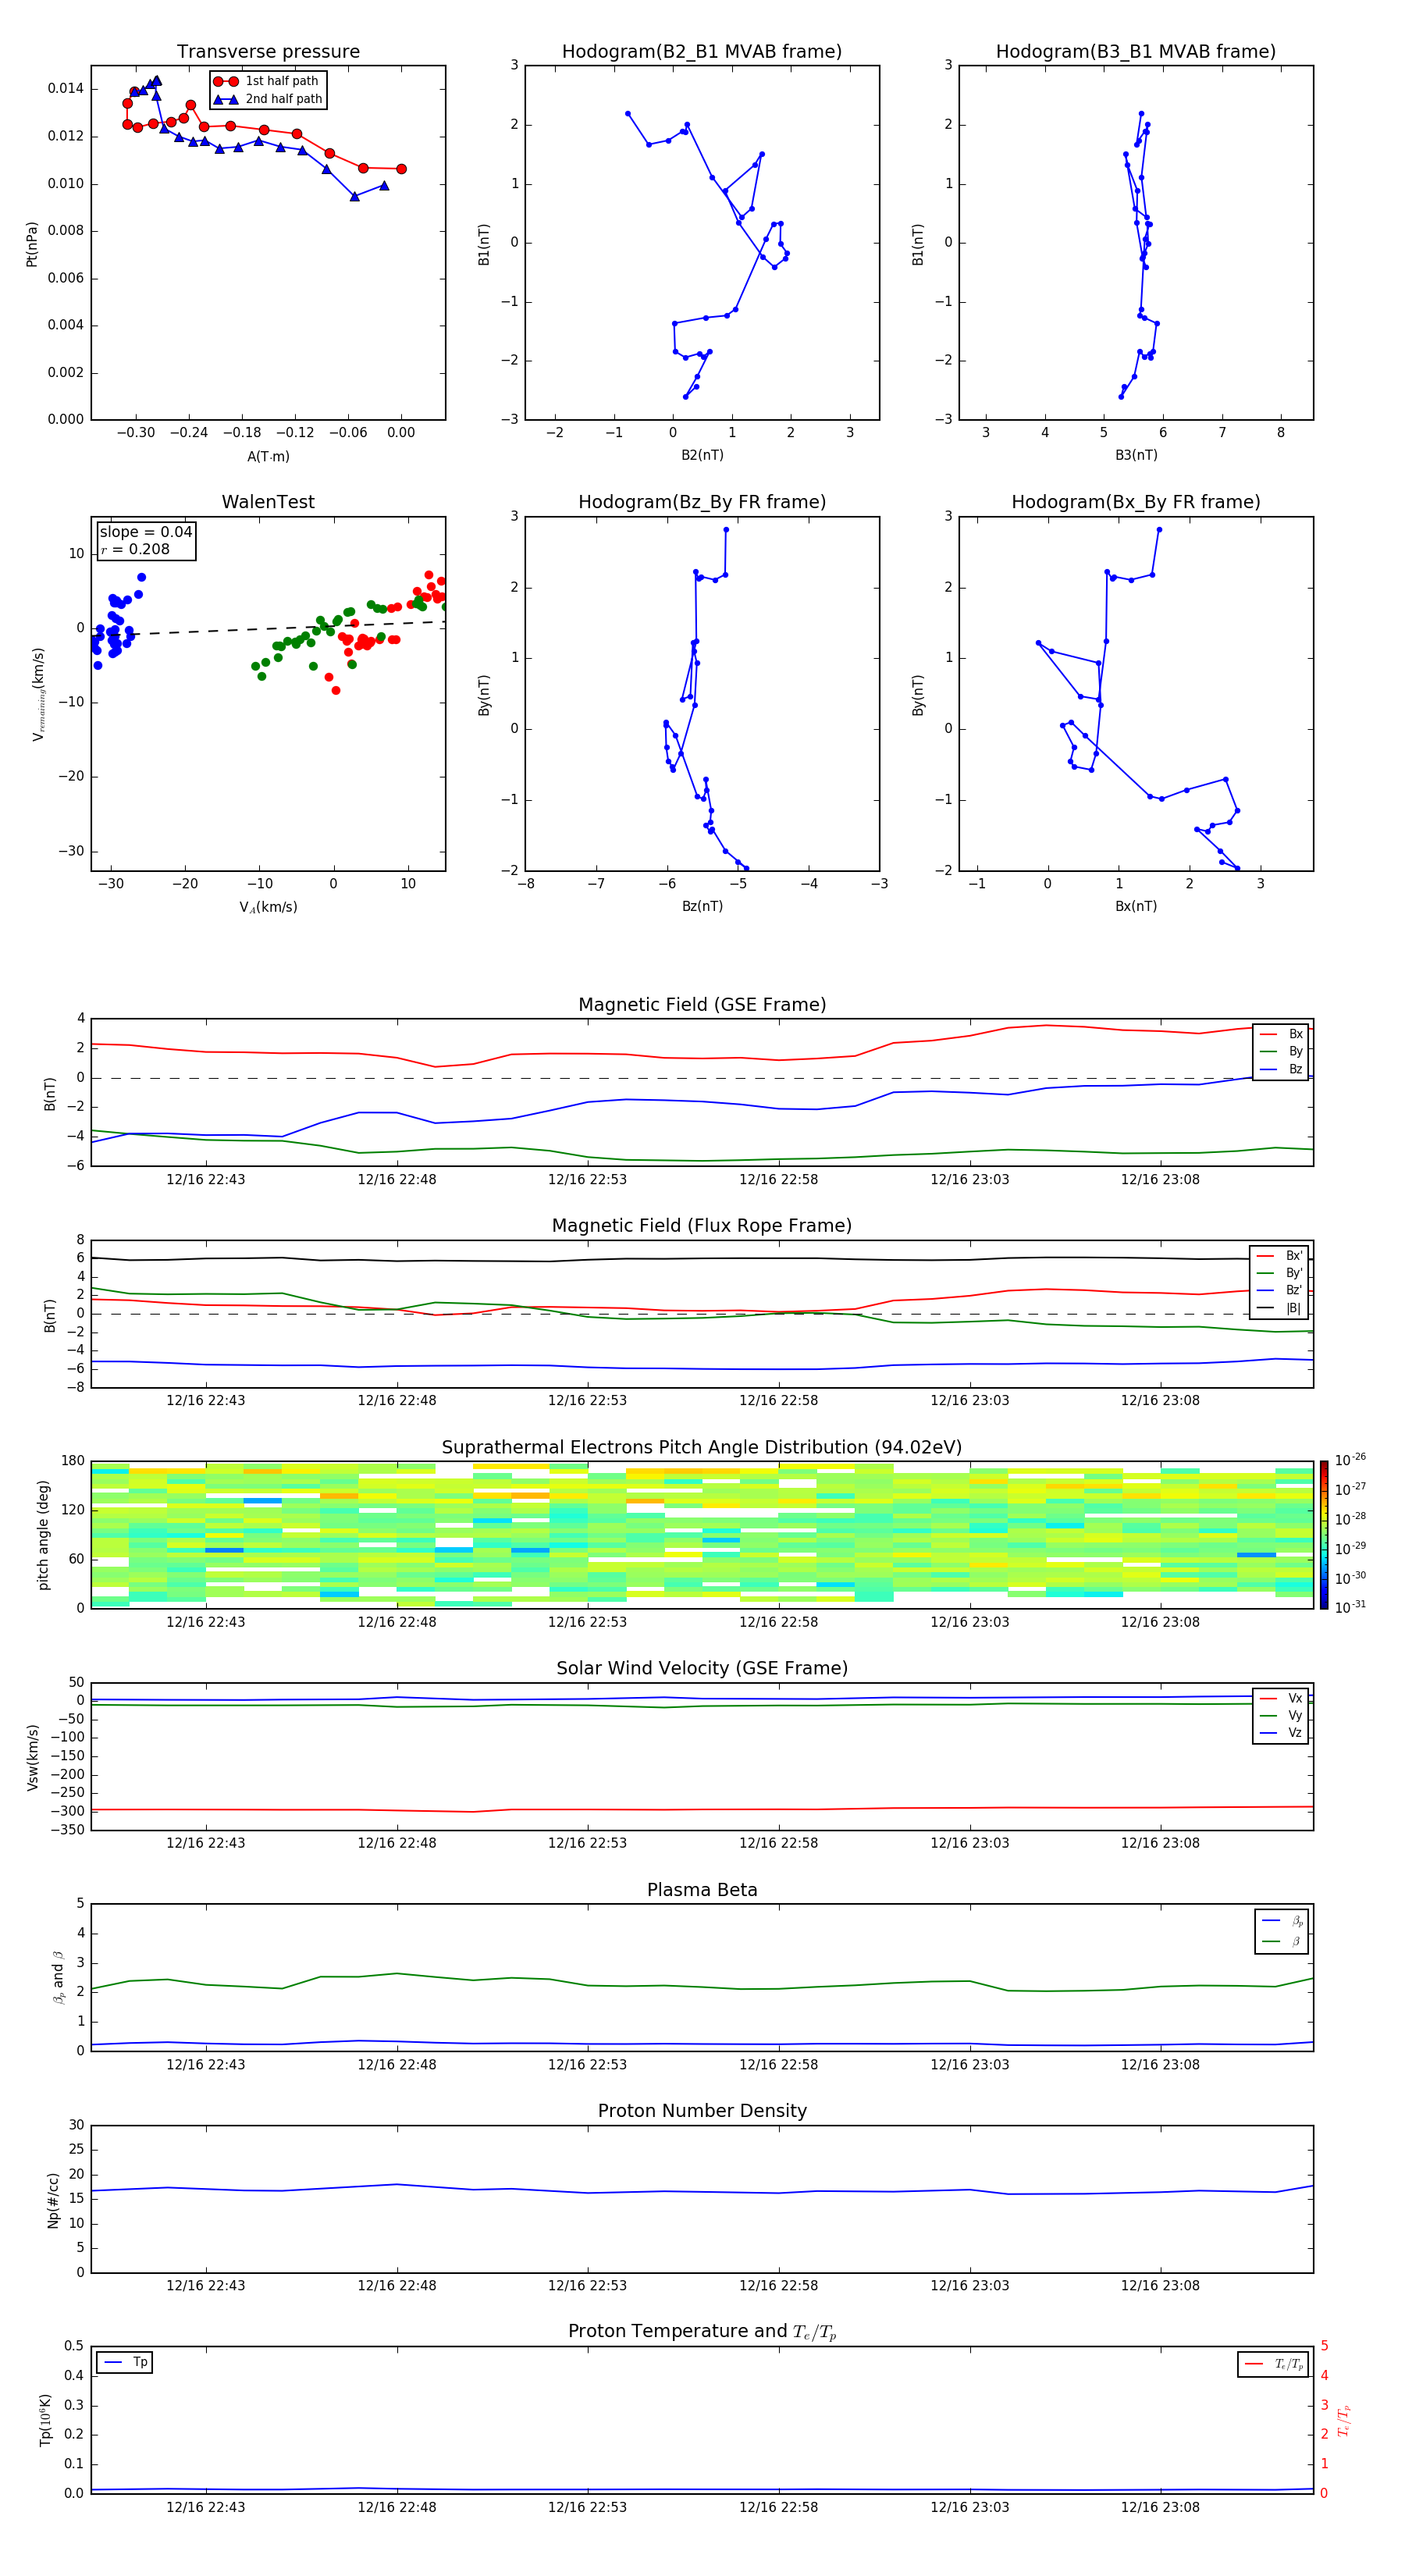The width and height of the screenshot is (1405, 2576).
Task: Select the Te/Tp legend entry
Action: point(1274,2364)
